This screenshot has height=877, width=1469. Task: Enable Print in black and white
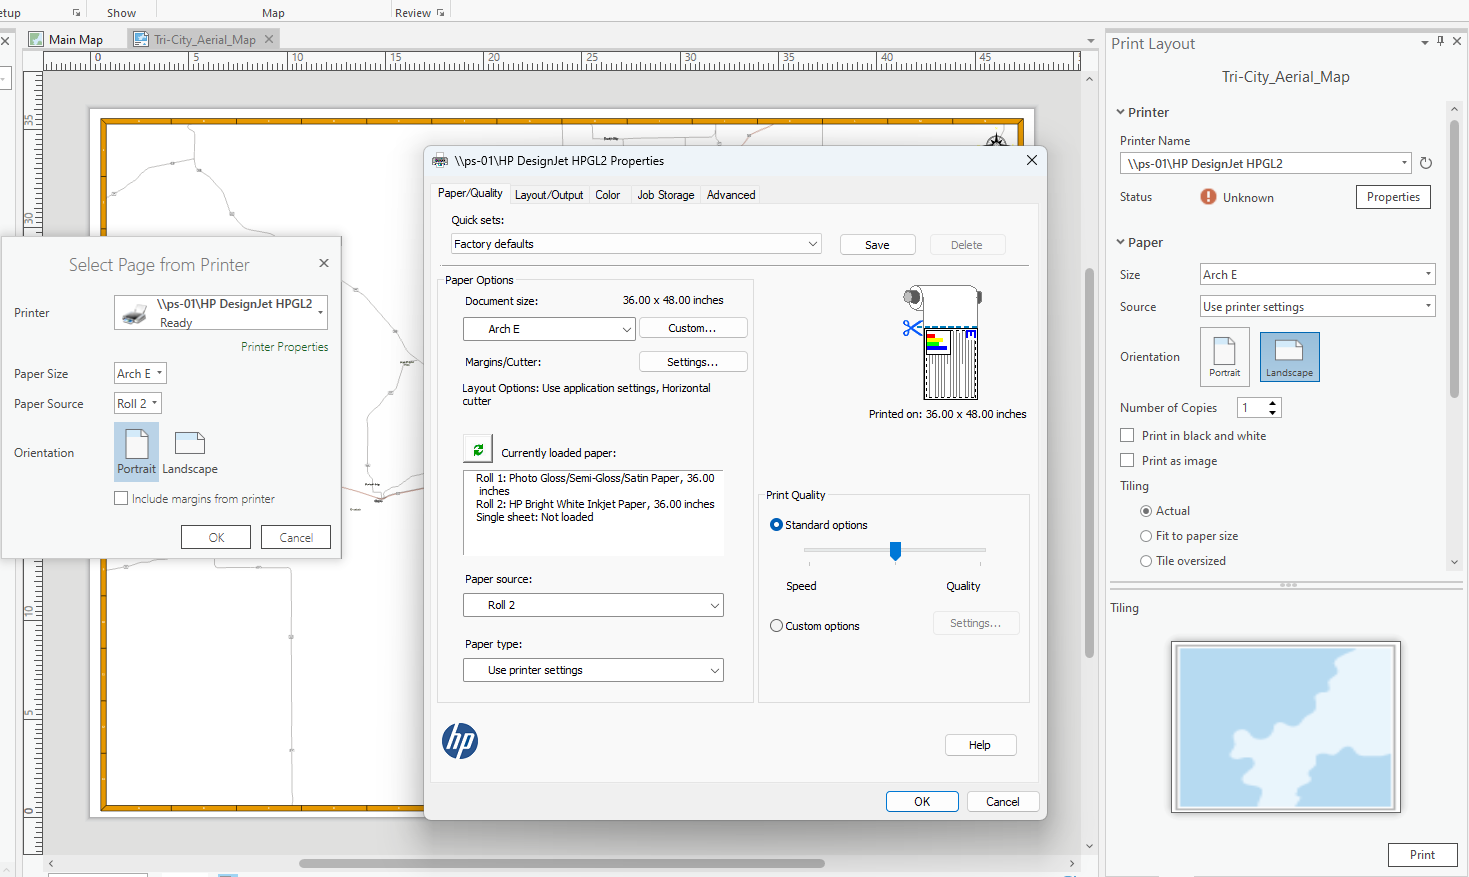(1127, 435)
